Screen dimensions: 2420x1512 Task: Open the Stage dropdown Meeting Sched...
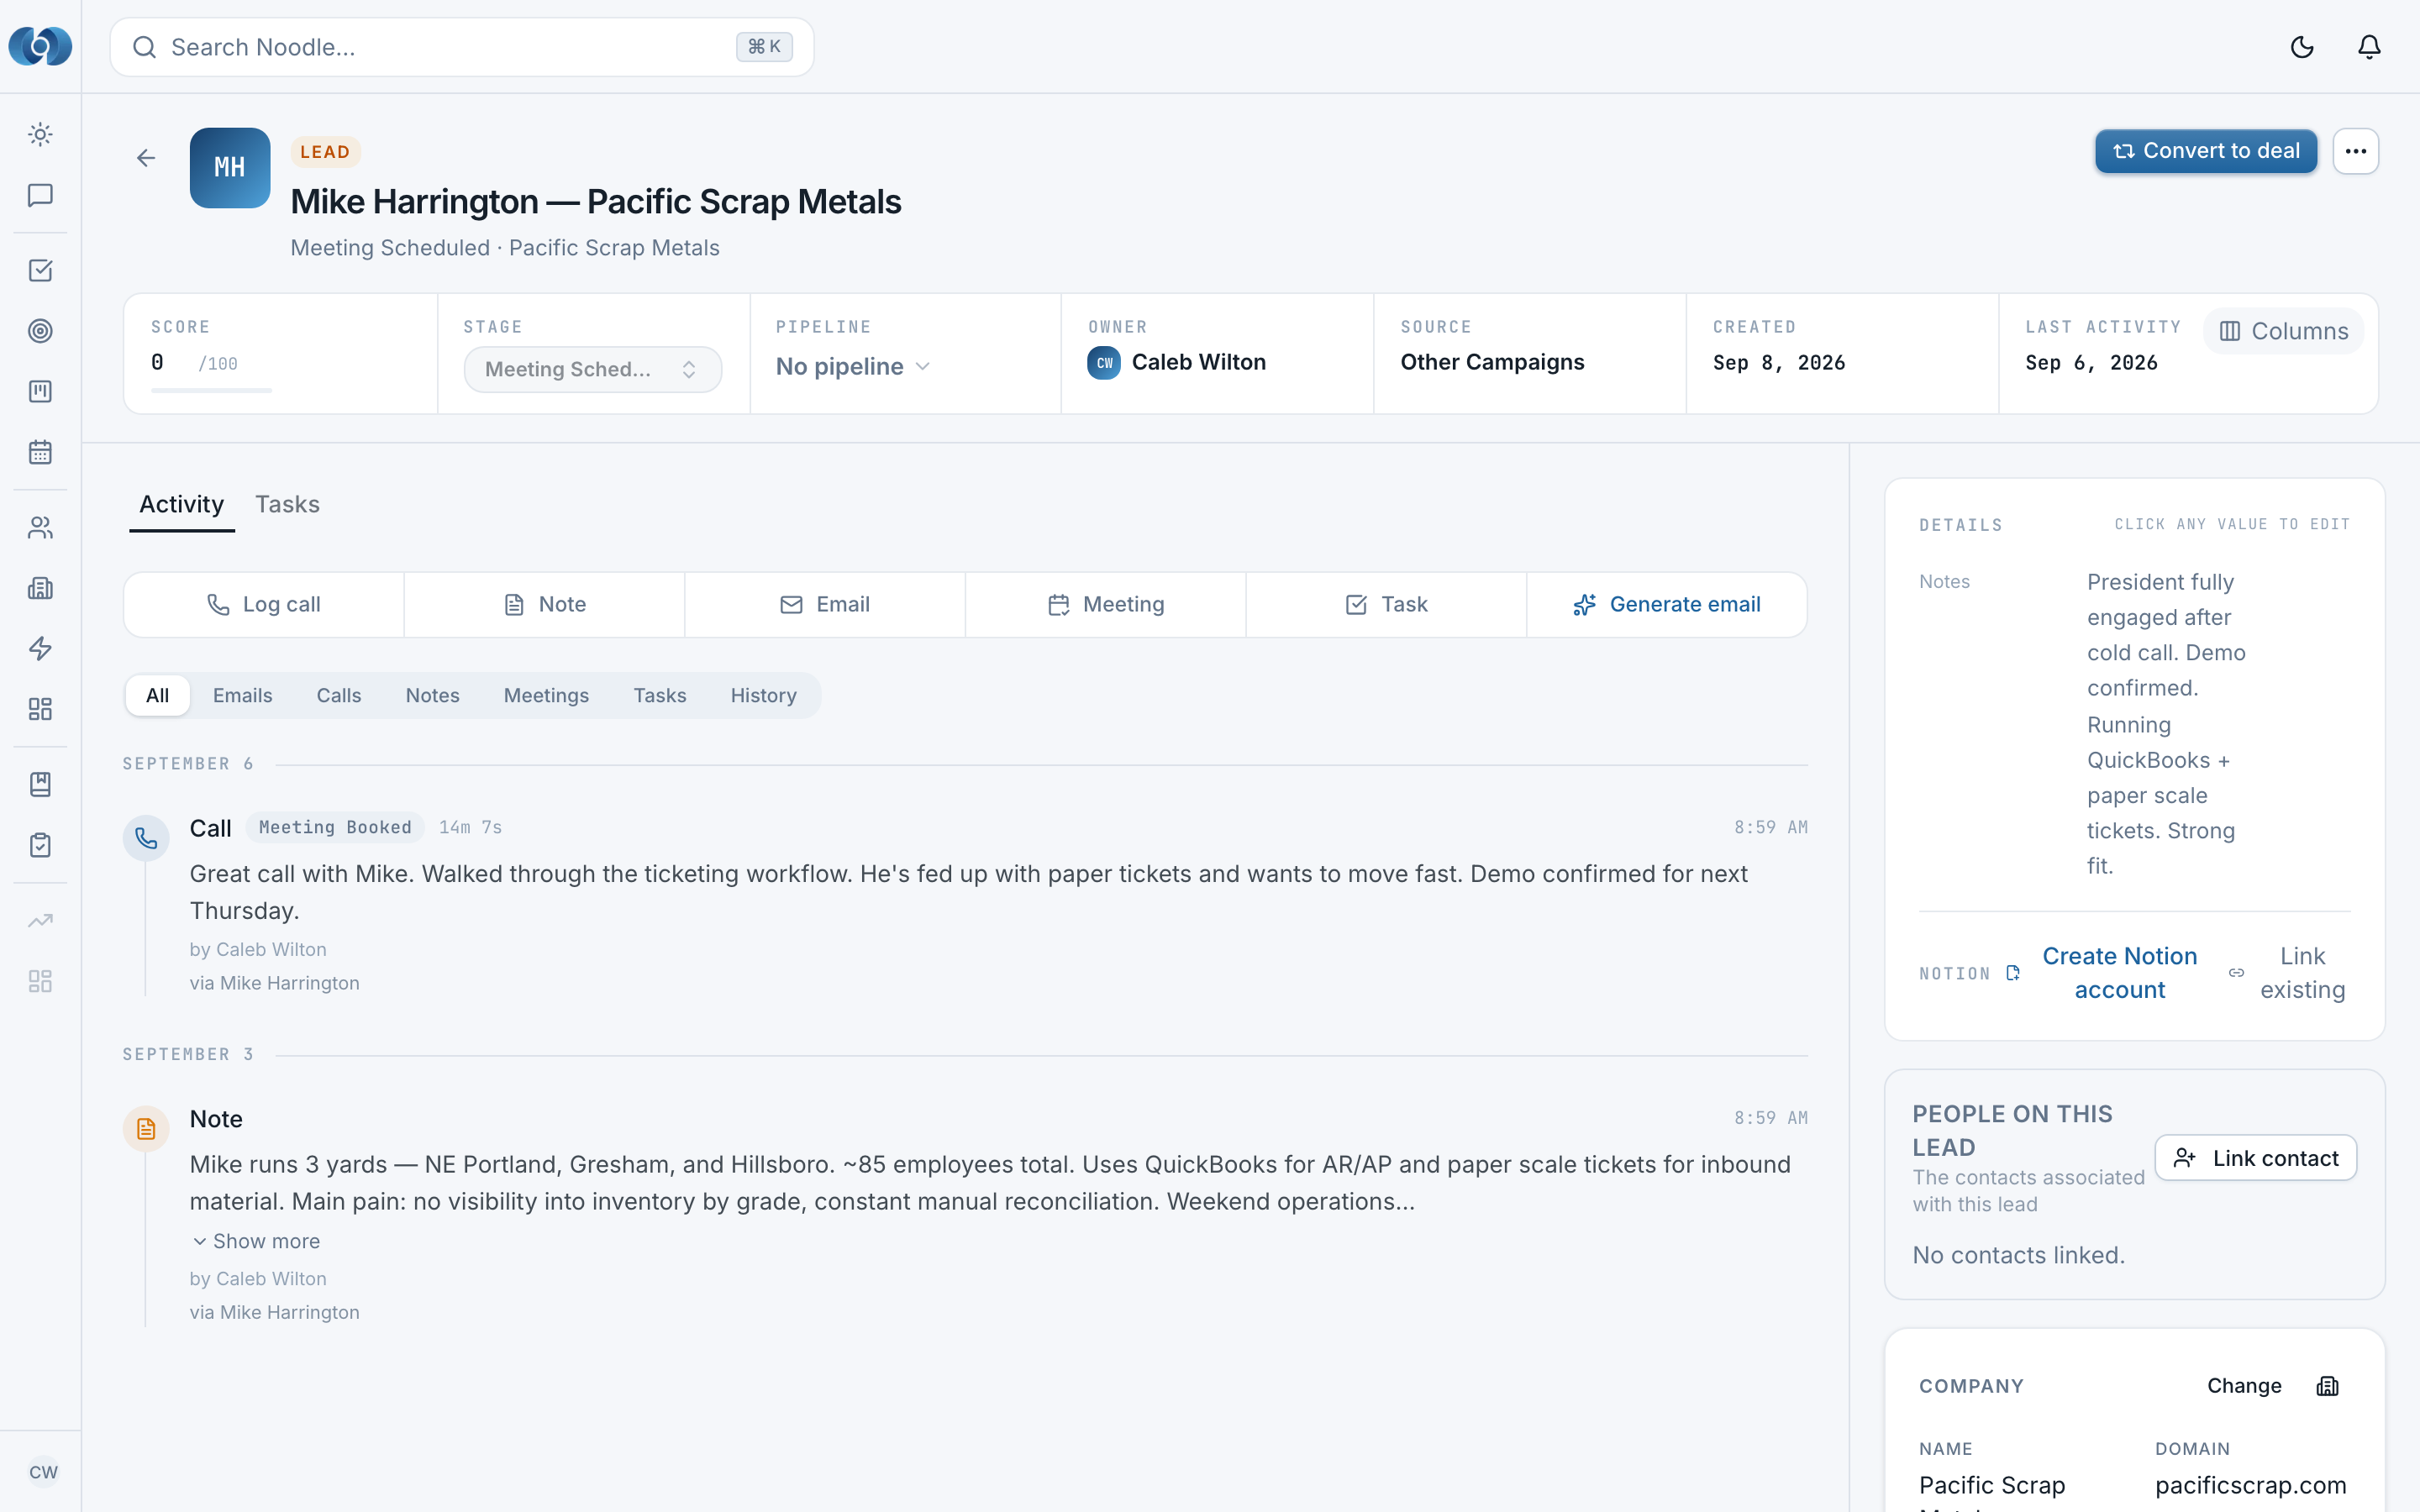pyautogui.click(x=592, y=369)
